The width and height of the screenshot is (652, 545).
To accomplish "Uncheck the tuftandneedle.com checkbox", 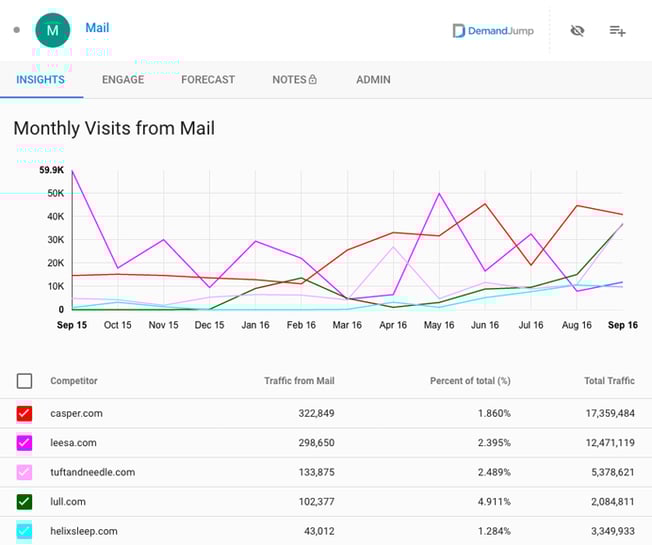I will coord(24,472).
